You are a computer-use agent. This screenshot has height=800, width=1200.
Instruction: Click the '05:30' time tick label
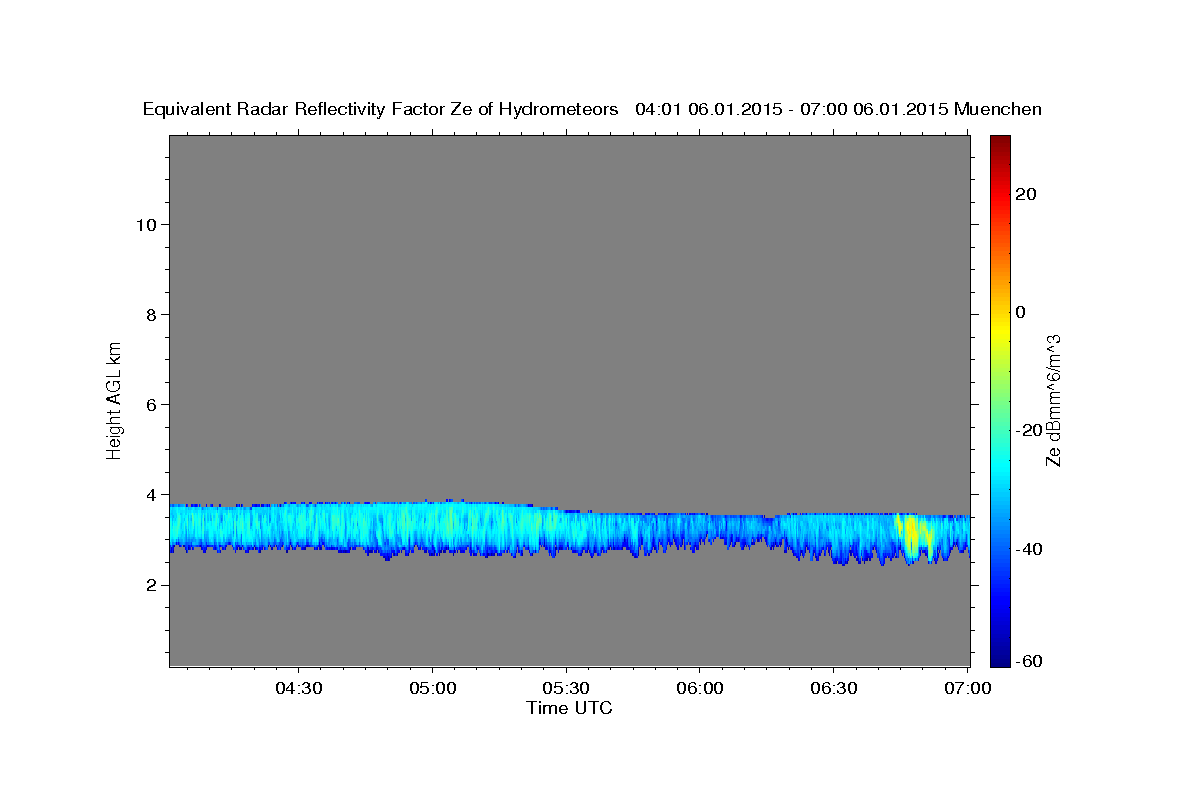566,688
